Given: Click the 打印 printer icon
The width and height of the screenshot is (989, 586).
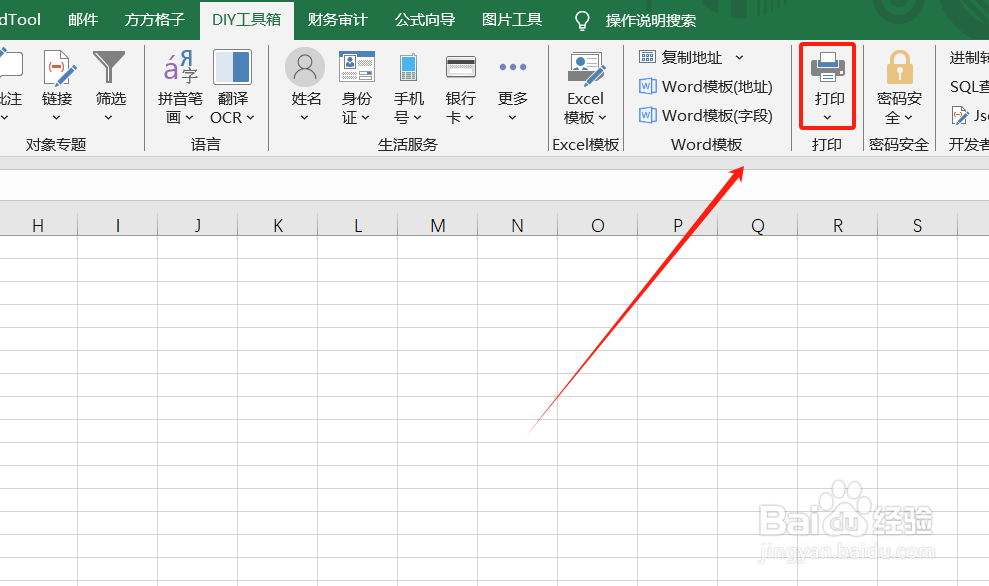Looking at the screenshot, I should (x=828, y=67).
